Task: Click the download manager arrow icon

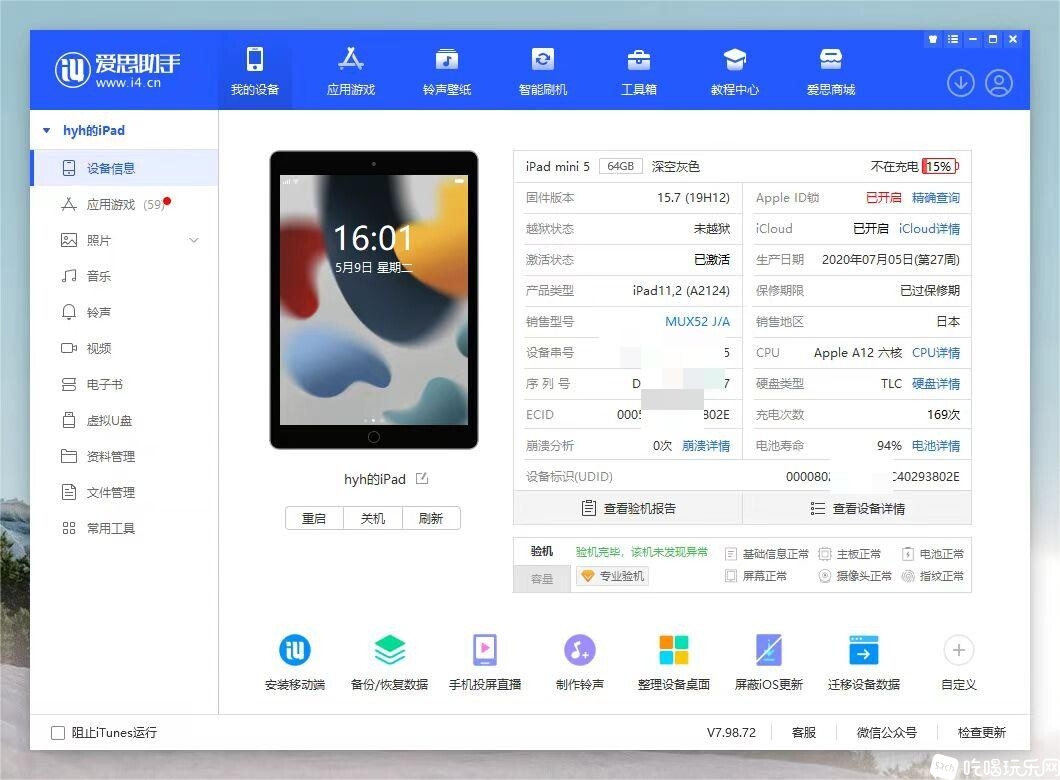Action: (x=961, y=83)
